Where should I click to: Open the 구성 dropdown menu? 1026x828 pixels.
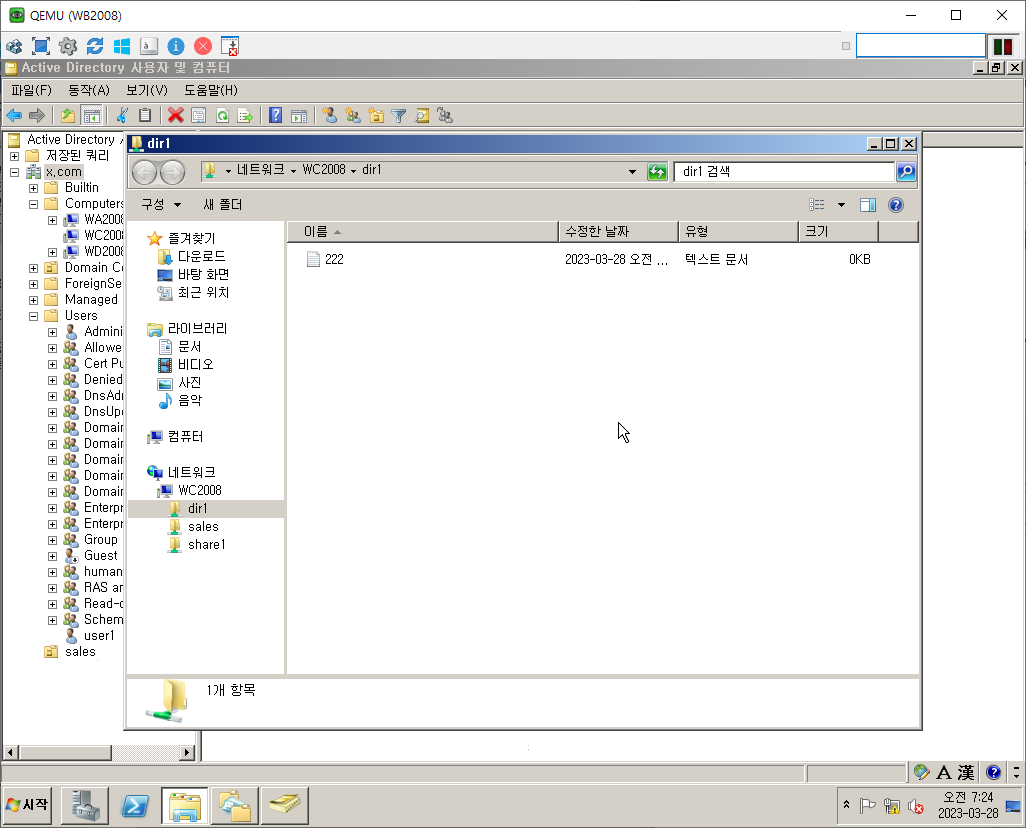(x=161, y=205)
